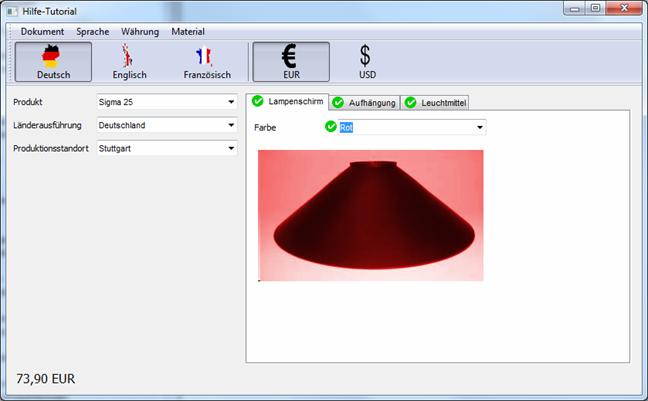Open the Währung menu
Screen dimensions: 648x401
140,31
